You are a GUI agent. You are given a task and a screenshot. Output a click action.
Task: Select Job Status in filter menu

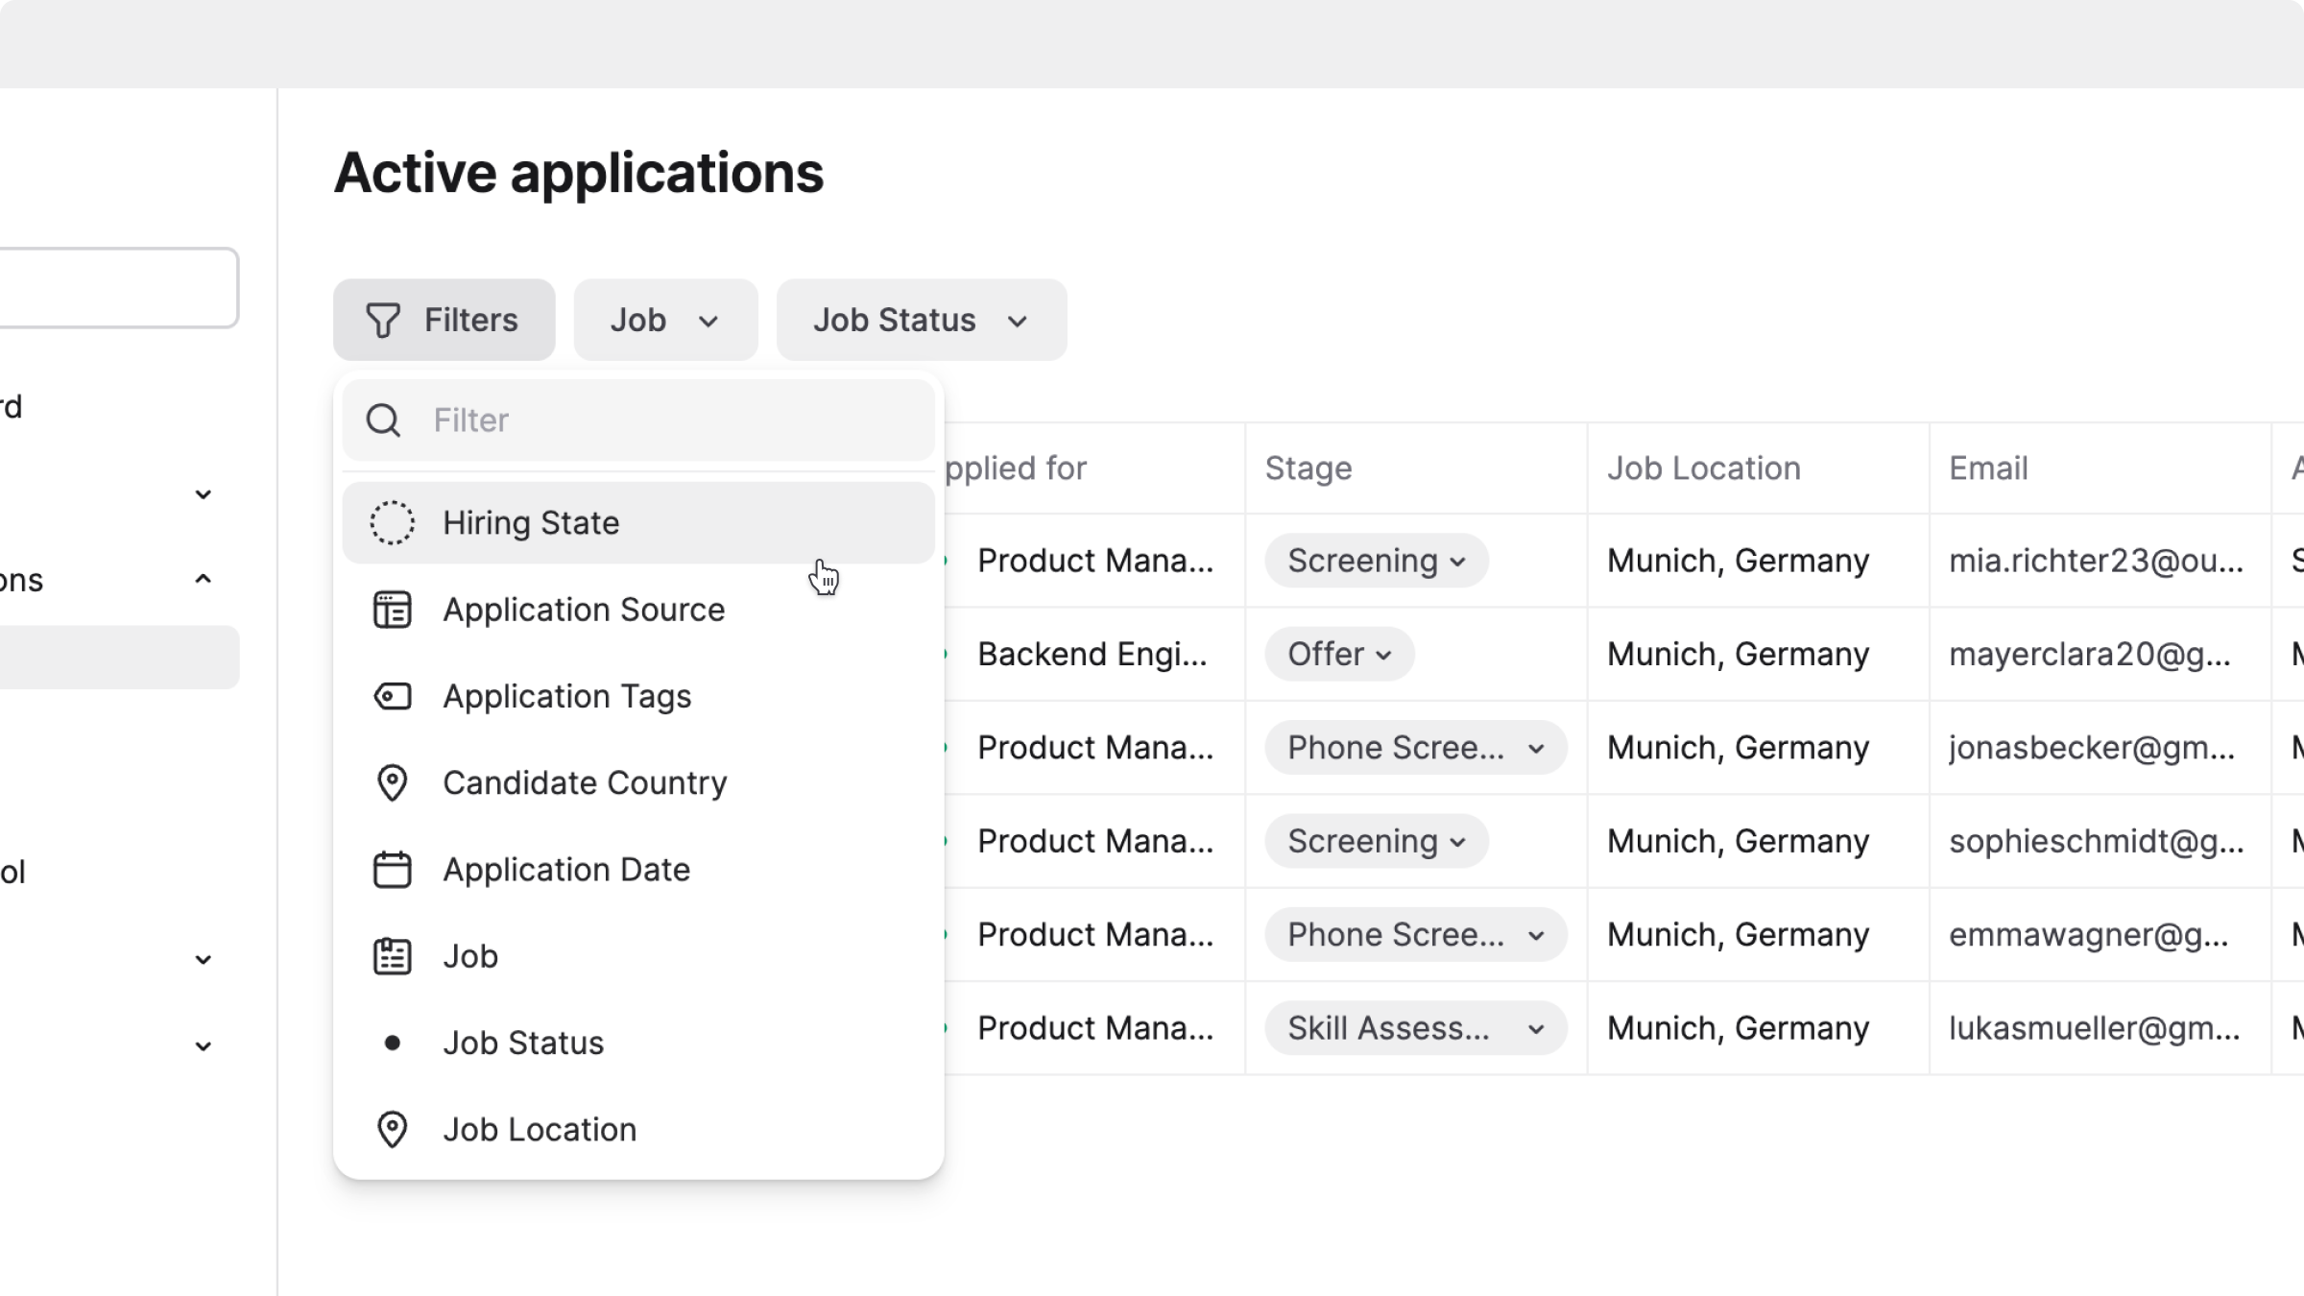[x=523, y=1043]
